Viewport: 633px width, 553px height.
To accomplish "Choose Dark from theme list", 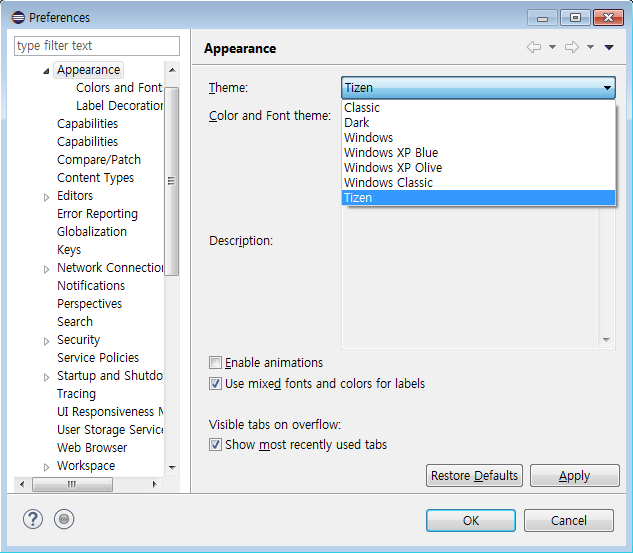I will tap(357, 123).
